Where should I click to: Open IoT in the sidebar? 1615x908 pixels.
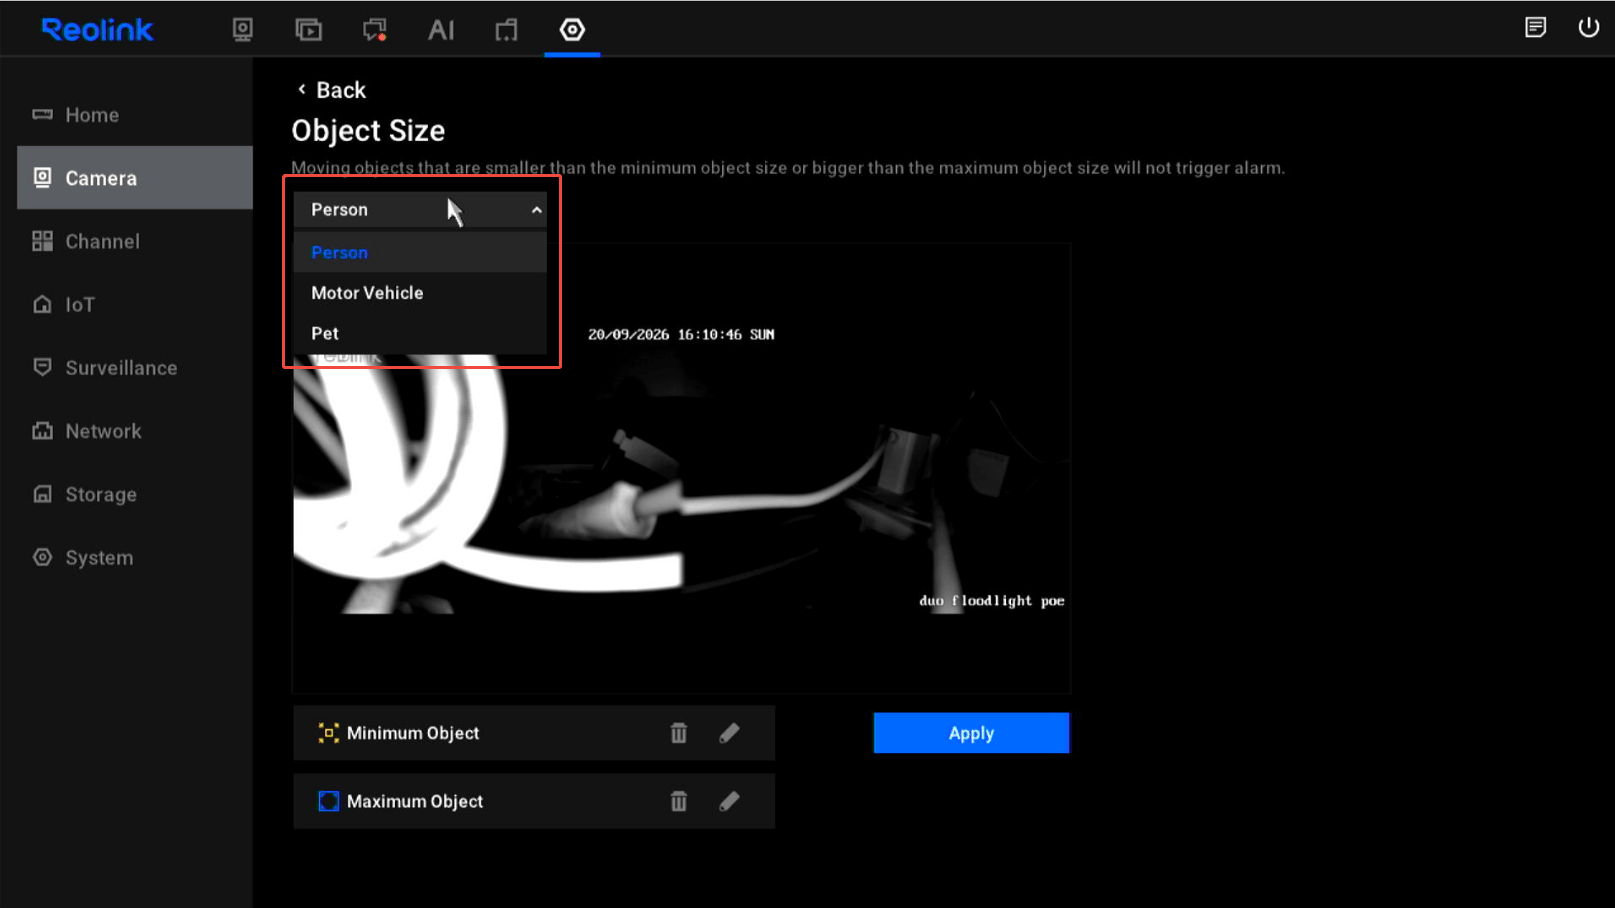tap(135, 304)
